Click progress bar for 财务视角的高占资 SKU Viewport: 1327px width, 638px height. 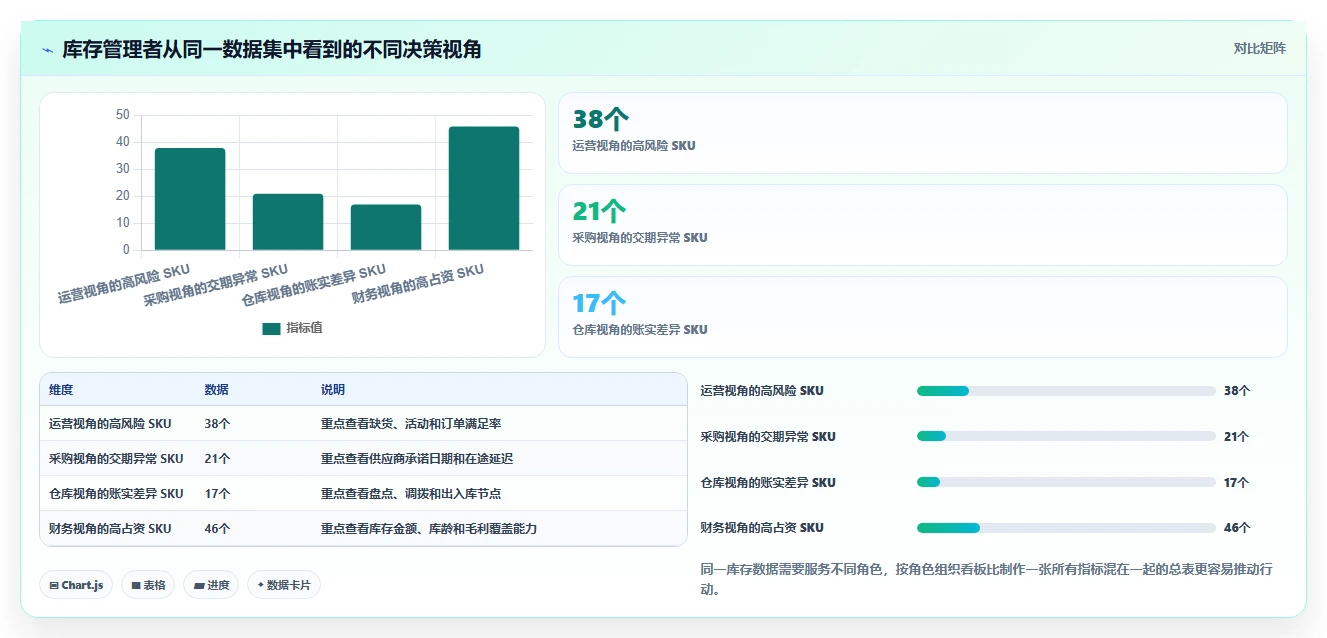pyautogui.click(x=1066, y=528)
